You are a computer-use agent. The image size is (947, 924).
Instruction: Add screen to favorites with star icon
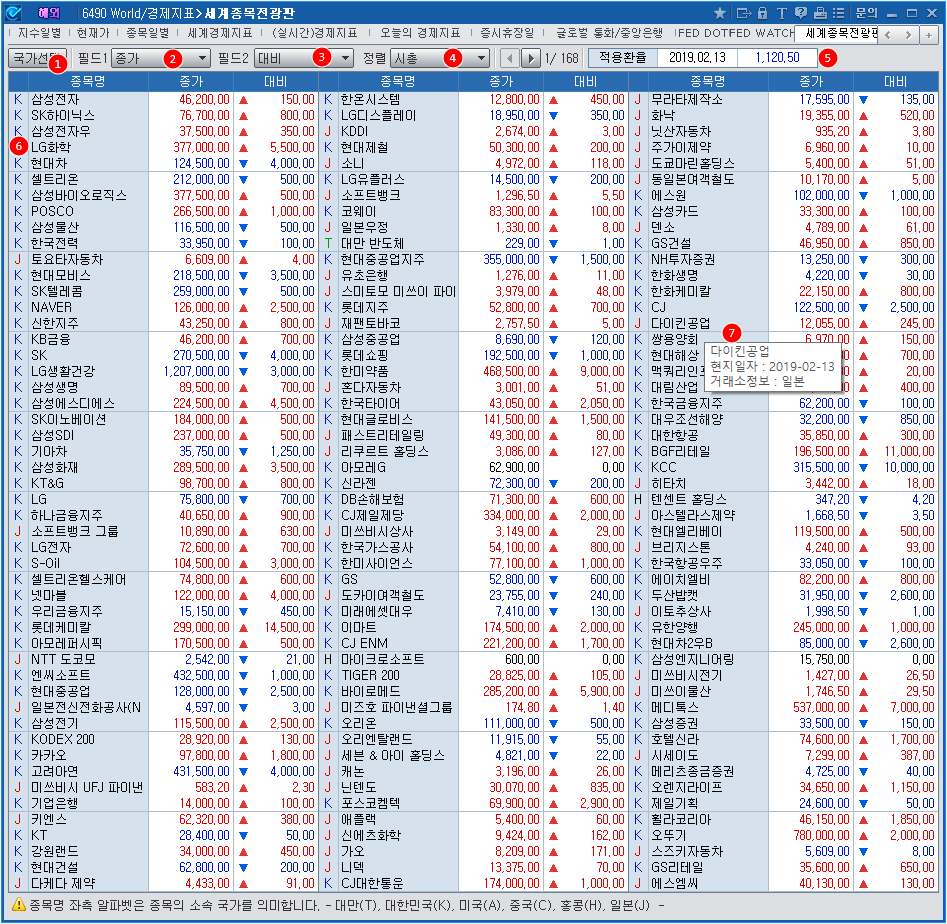(x=719, y=13)
